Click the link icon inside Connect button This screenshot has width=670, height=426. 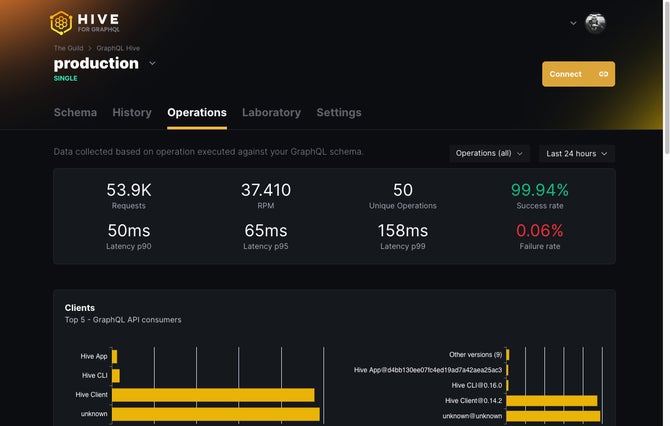[x=603, y=74]
